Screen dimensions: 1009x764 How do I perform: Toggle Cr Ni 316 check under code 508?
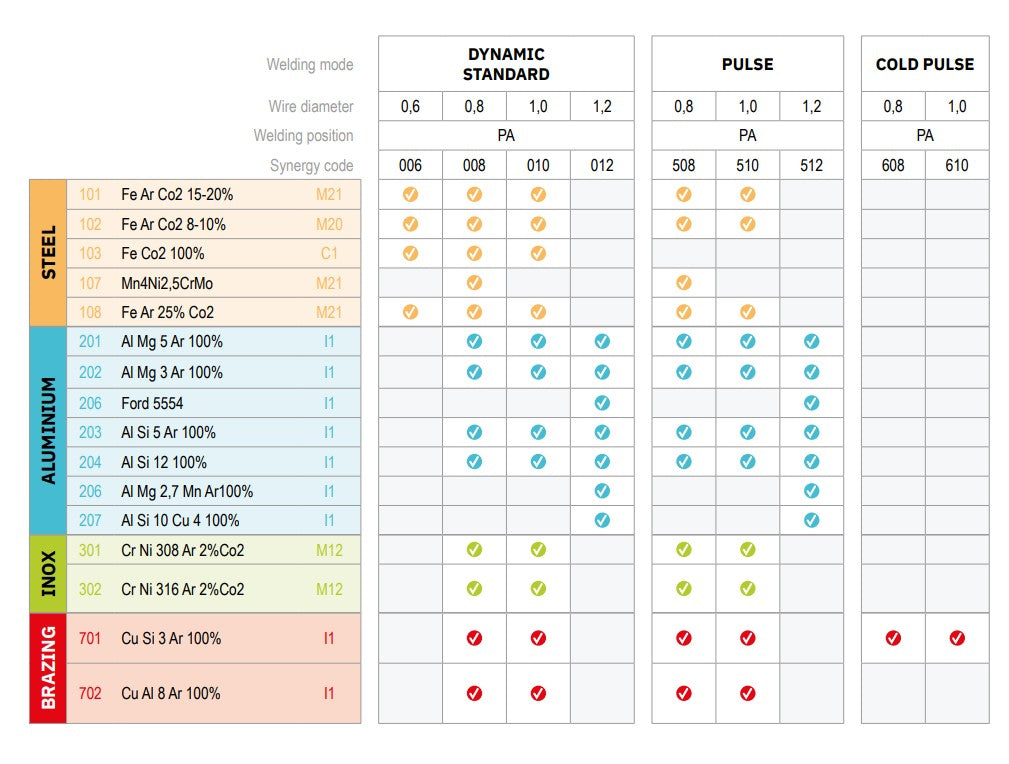(x=683, y=589)
